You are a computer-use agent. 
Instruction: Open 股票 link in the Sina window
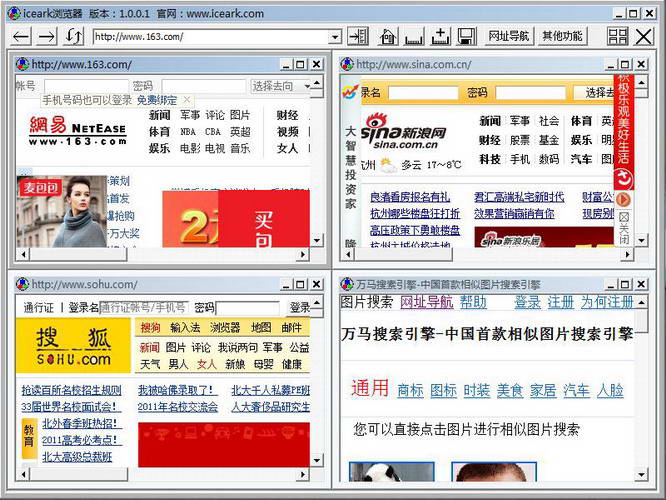(520, 140)
